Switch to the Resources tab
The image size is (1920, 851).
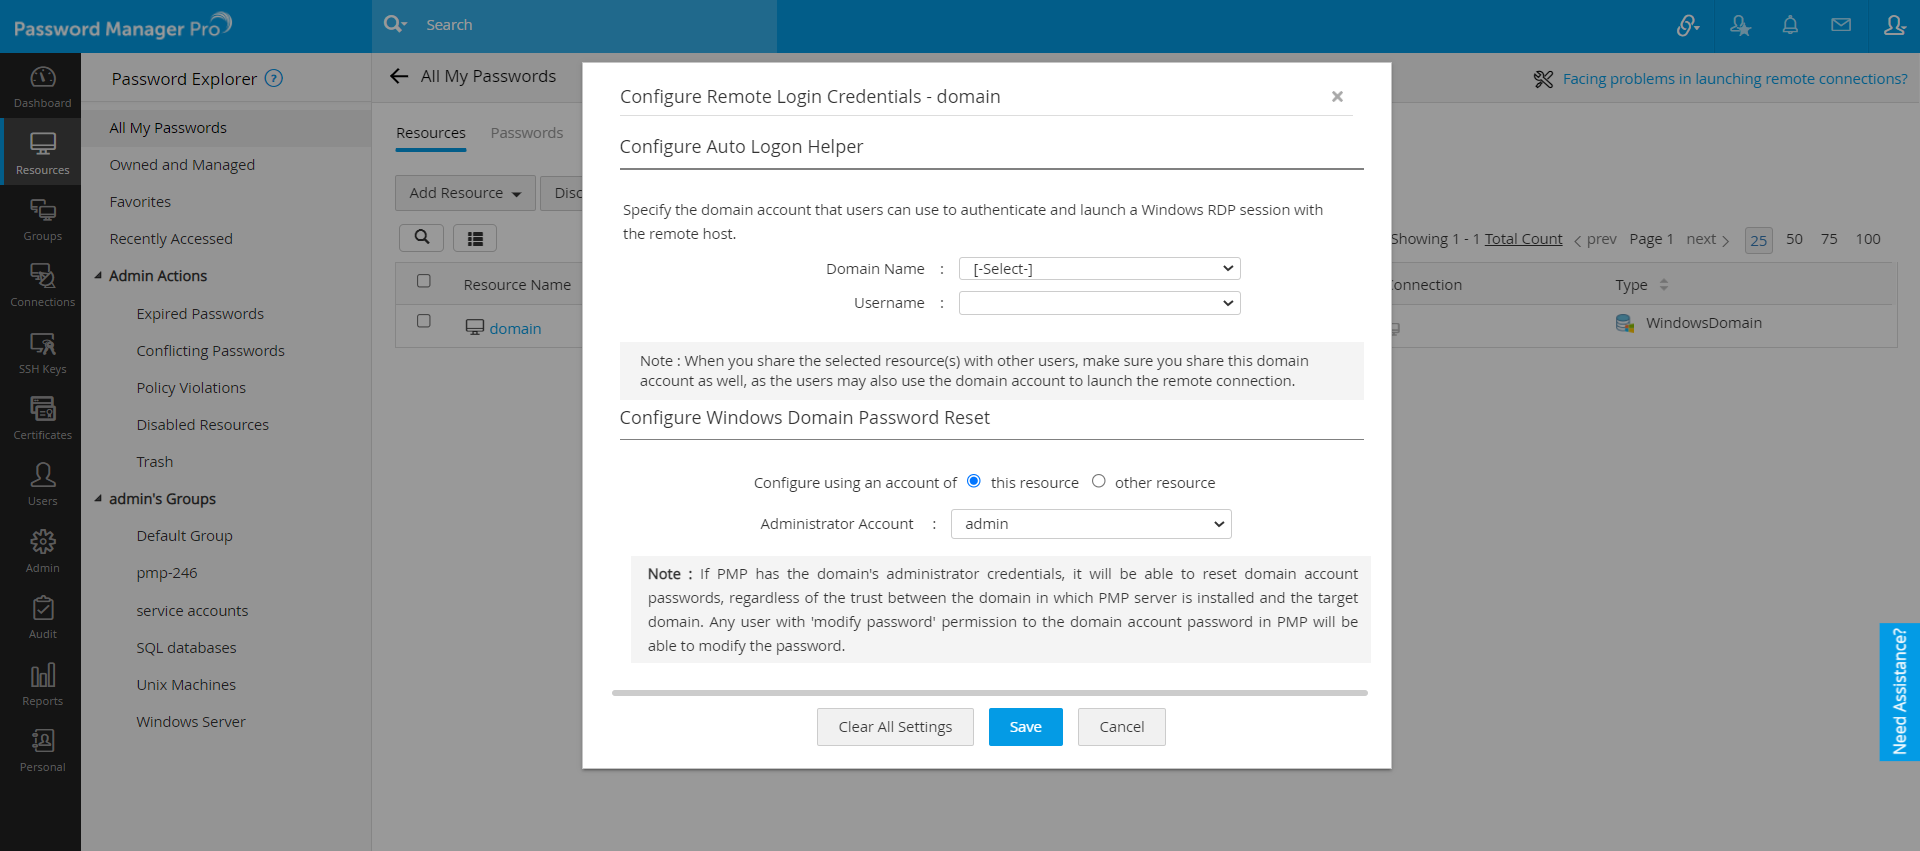[431, 133]
